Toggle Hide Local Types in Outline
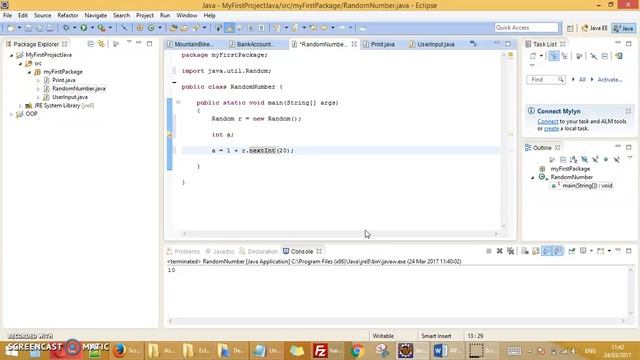 617,159
